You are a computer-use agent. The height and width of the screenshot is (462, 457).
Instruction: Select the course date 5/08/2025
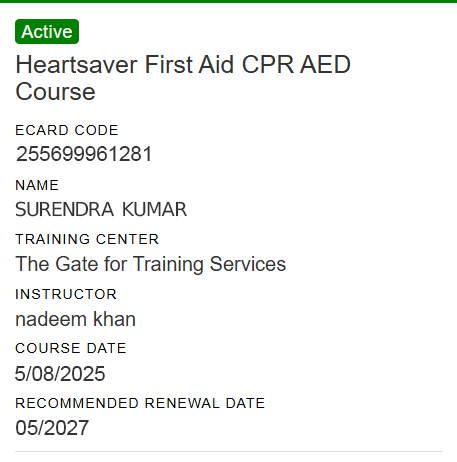(60, 373)
